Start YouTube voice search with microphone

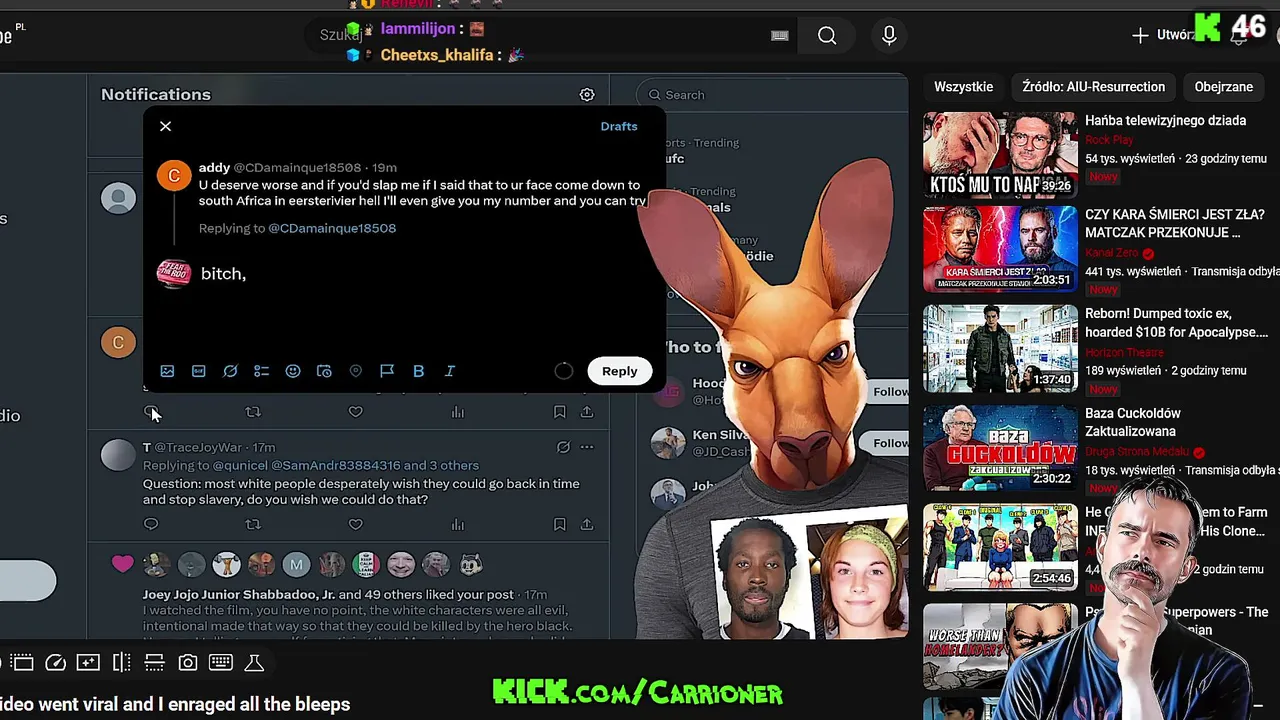889,36
